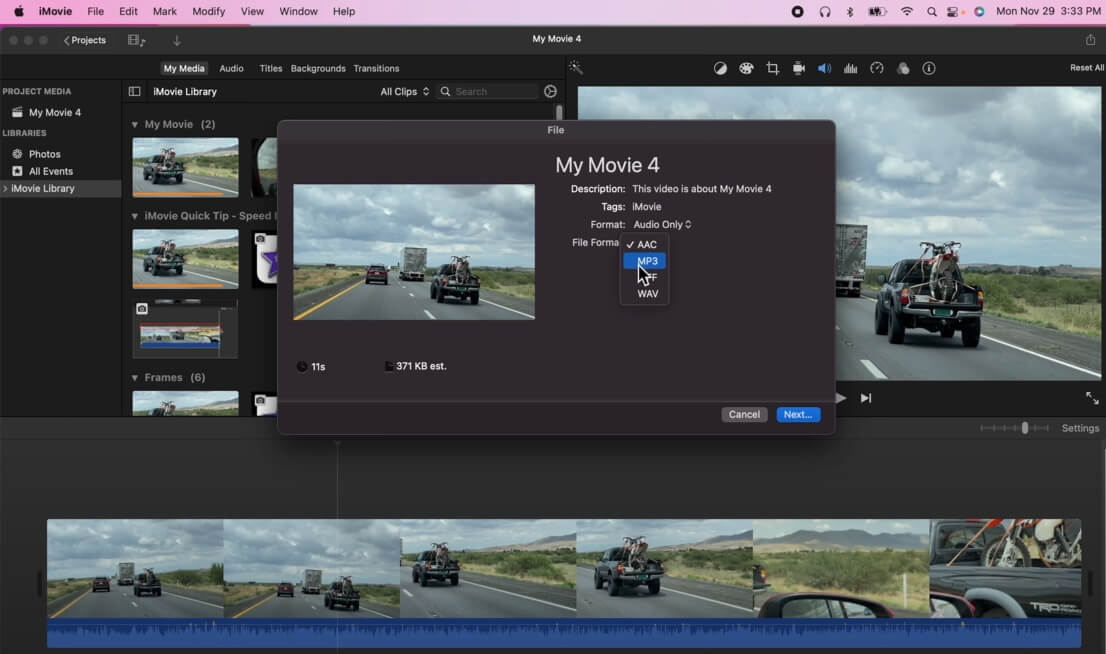Select Photos in Libraries sidebar

click(44, 154)
